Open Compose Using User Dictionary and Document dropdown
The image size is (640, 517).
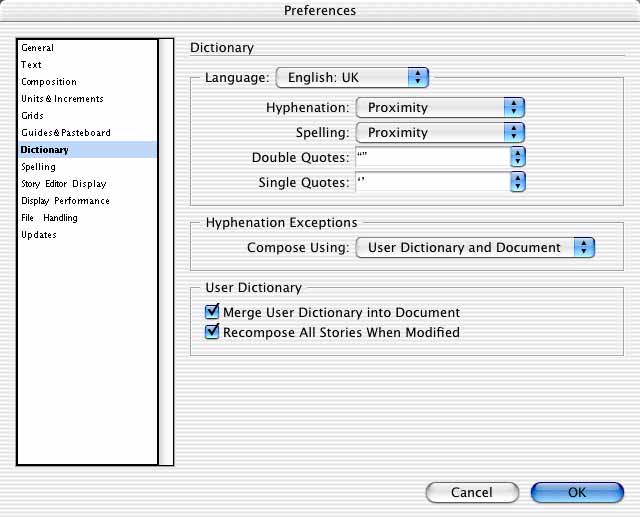click(475, 248)
